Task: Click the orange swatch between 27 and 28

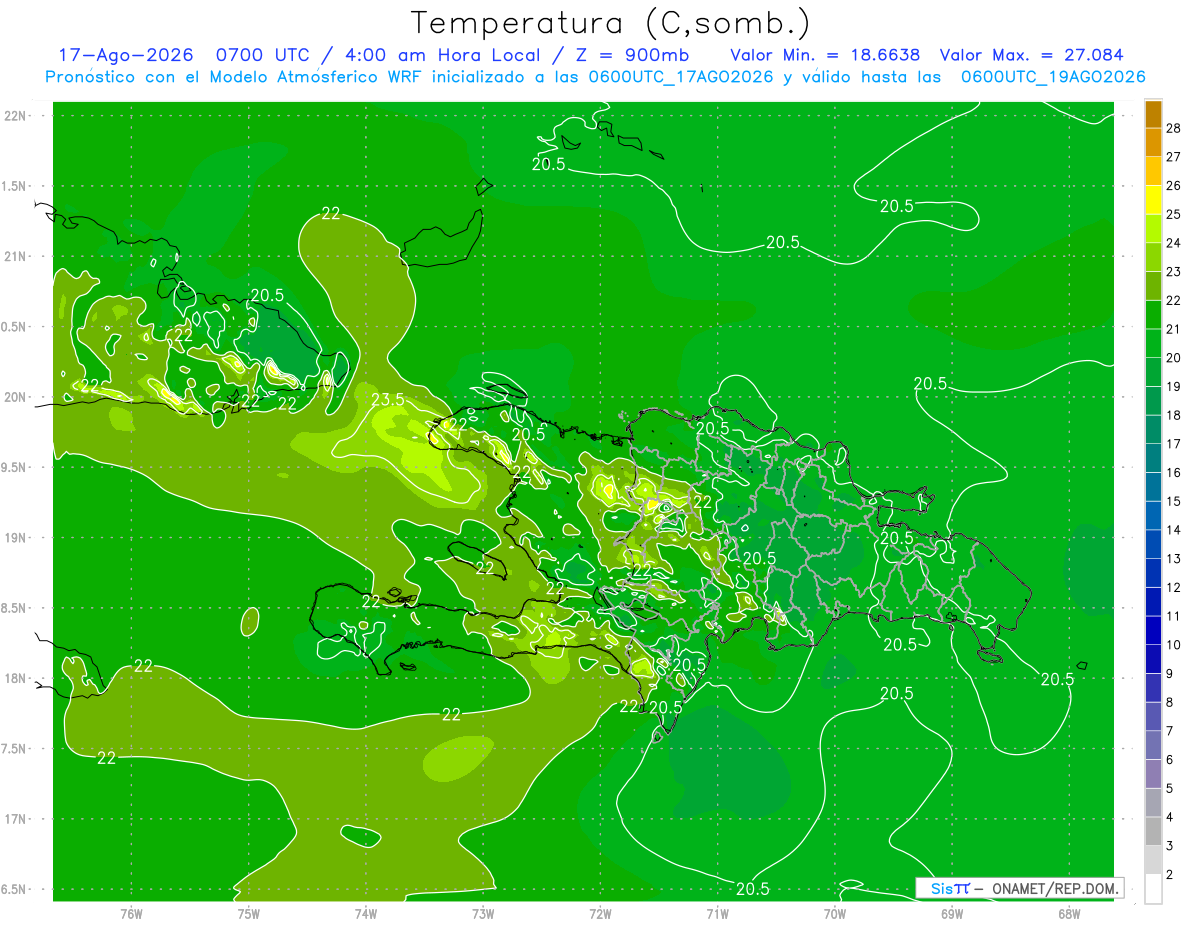Action: (1153, 143)
